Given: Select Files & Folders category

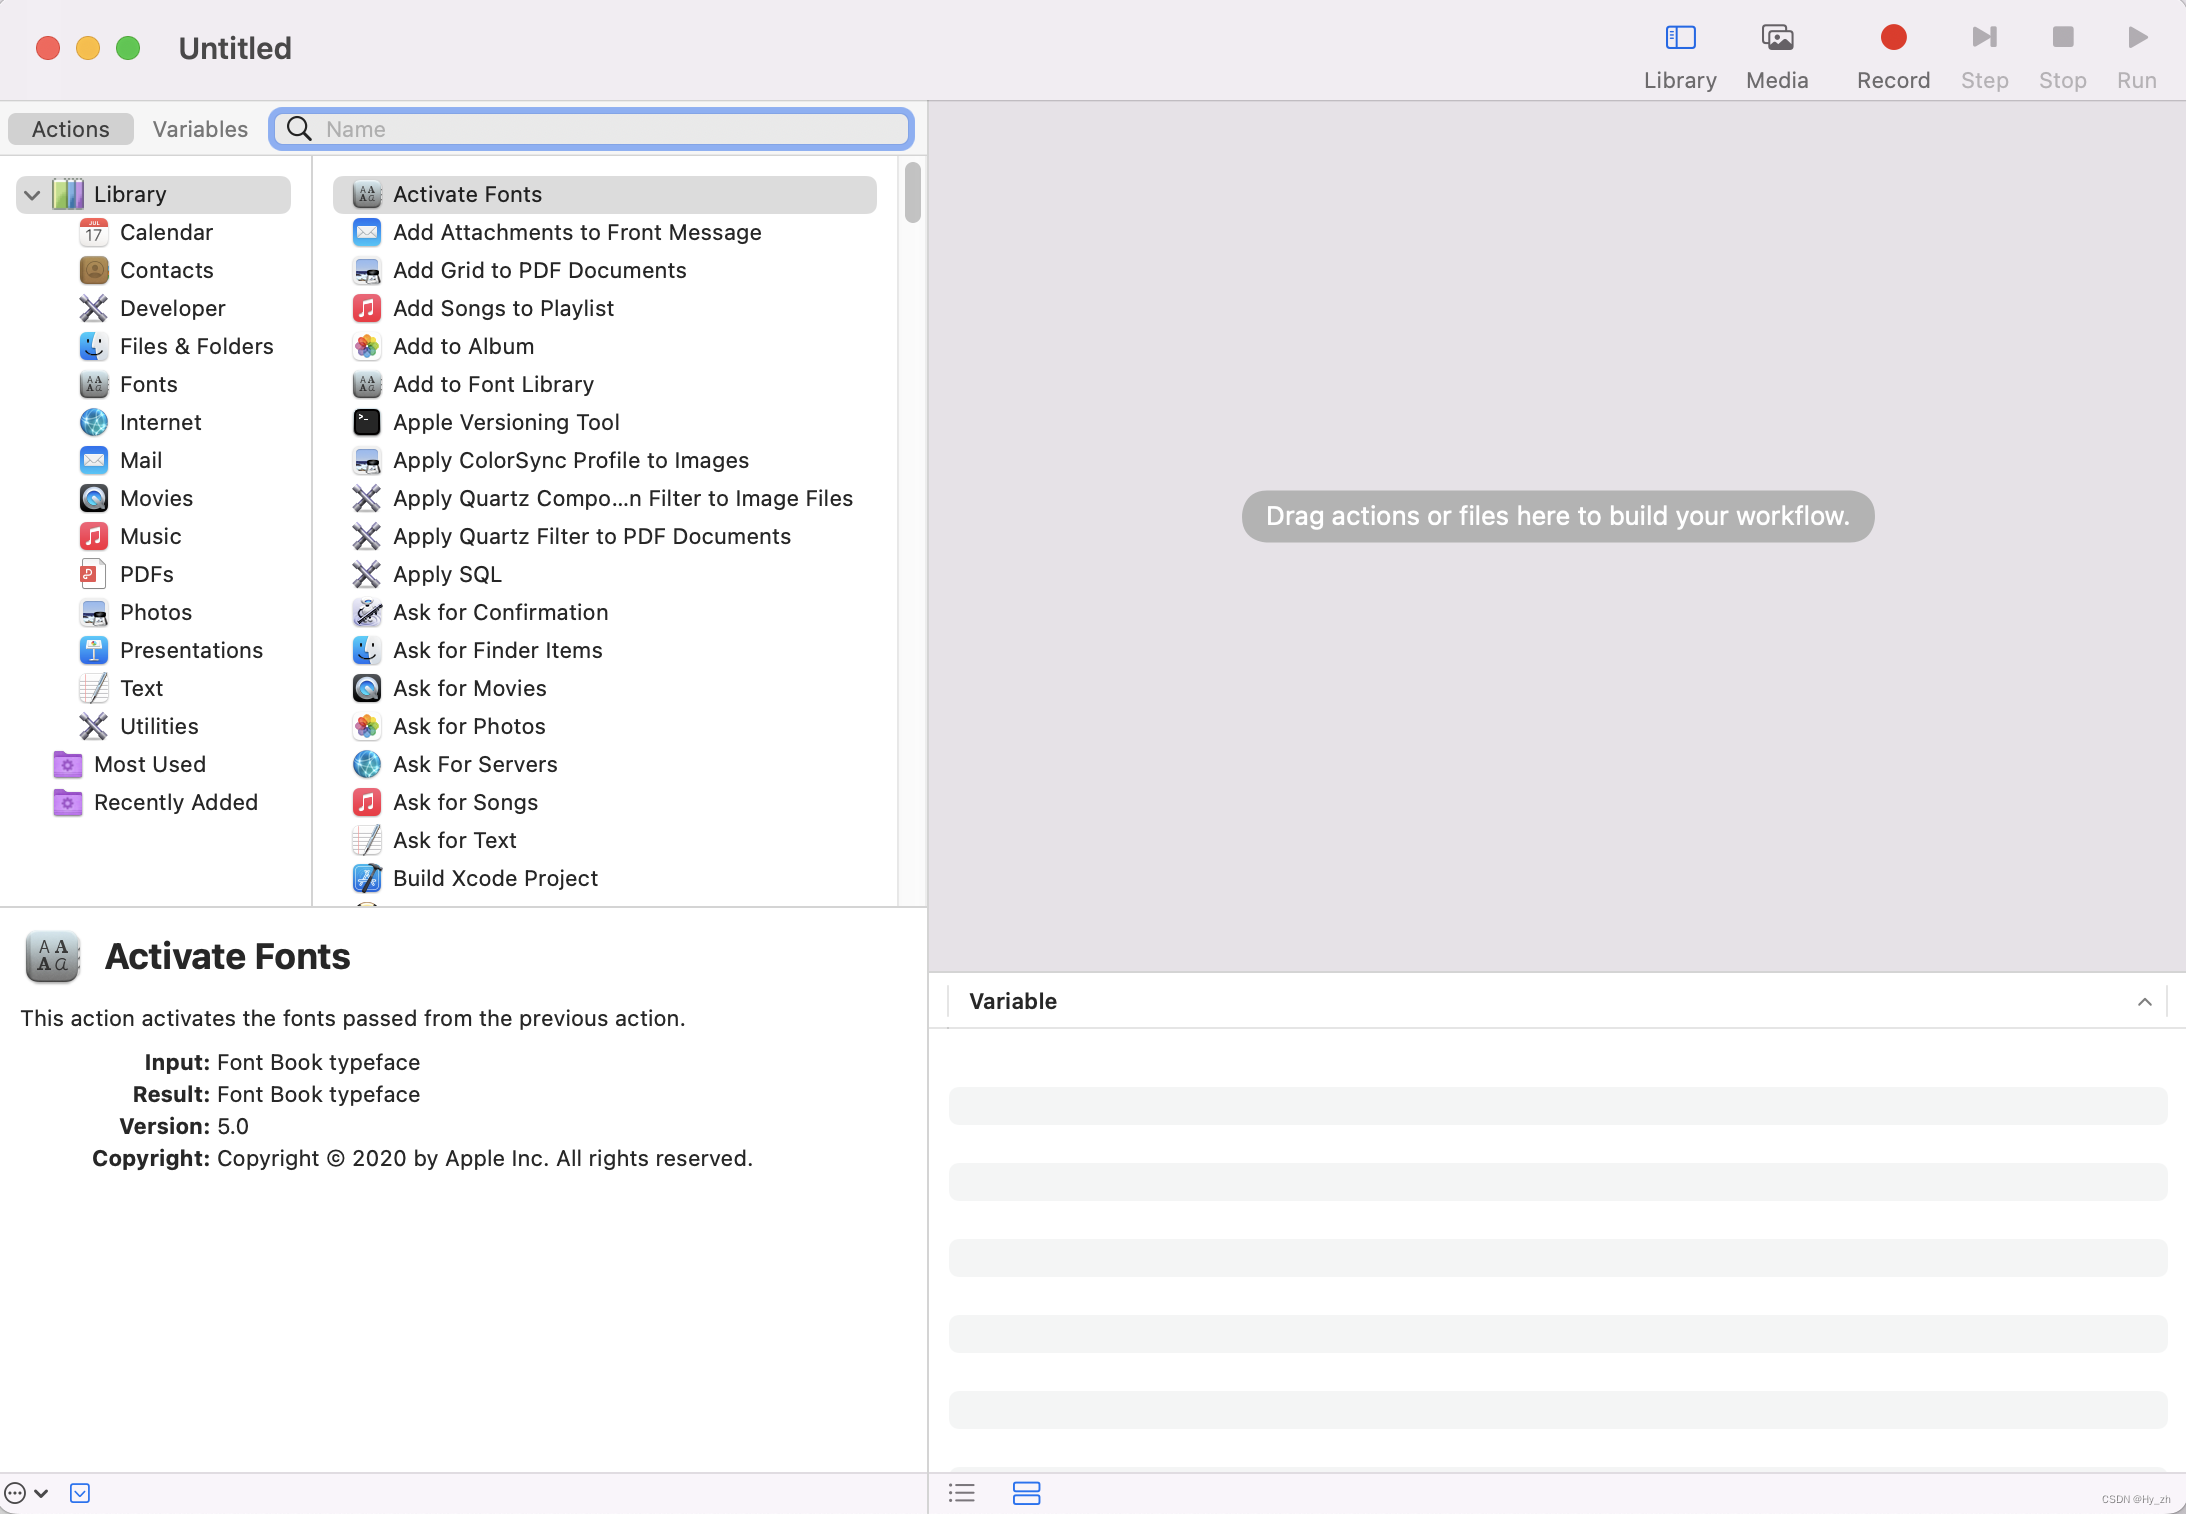Looking at the screenshot, I should tap(196, 346).
